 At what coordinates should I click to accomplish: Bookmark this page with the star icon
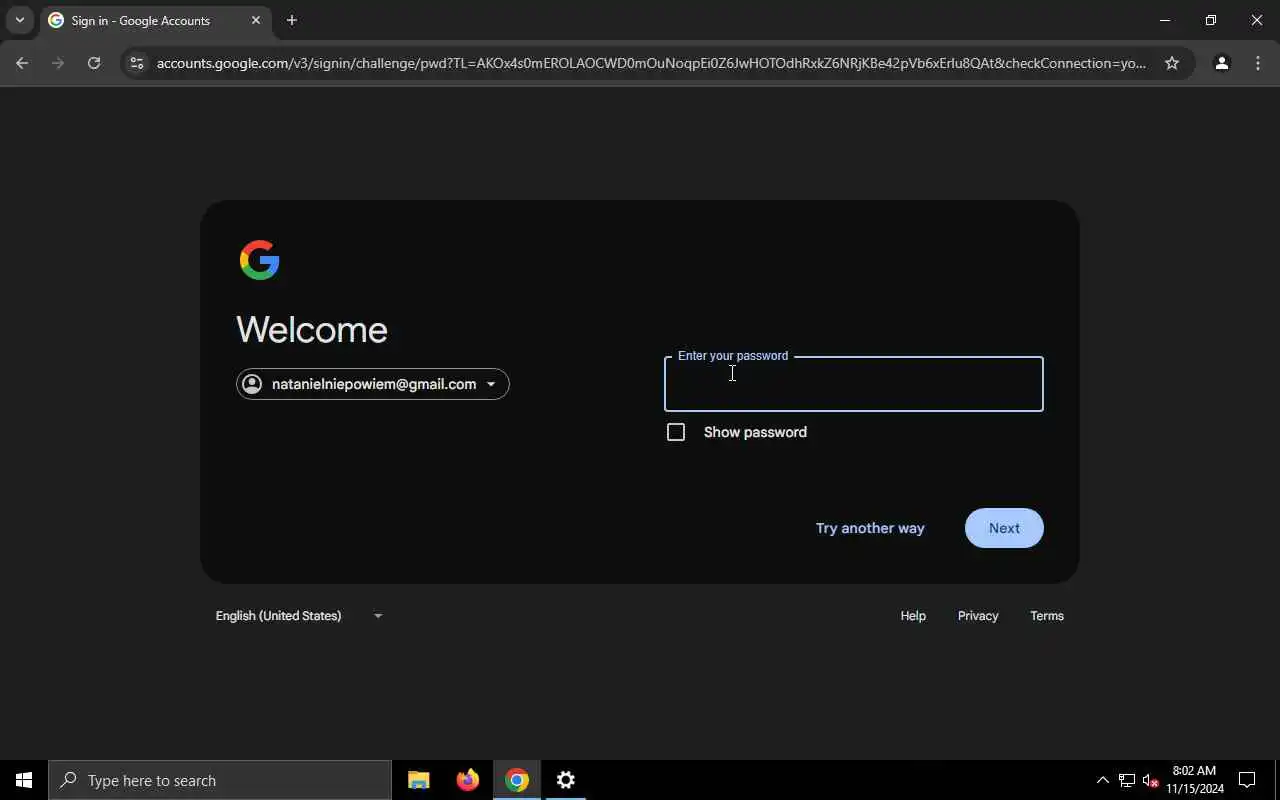(1172, 63)
